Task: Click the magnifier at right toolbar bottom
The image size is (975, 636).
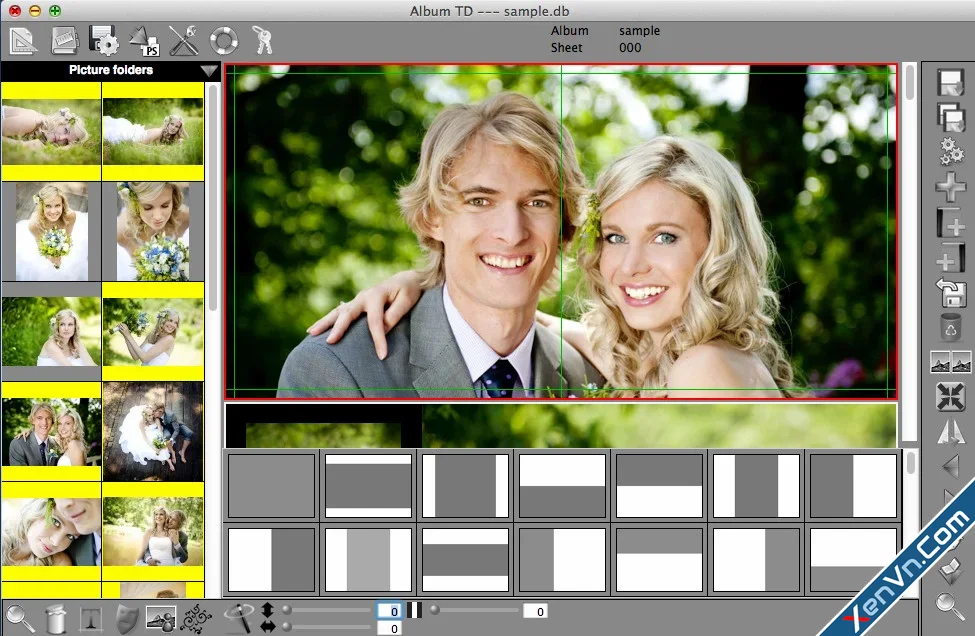Action: (x=950, y=606)
